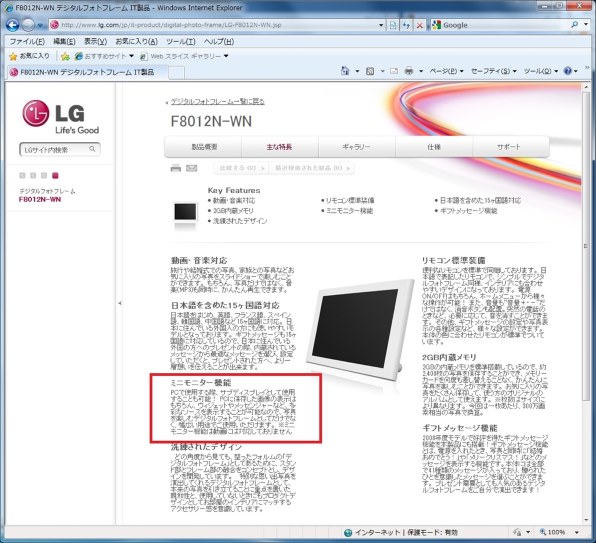The width and height of the screenshot is (596, 543).
Task: Click the Refresh icon beside the address bar
Action: [406, 25]
